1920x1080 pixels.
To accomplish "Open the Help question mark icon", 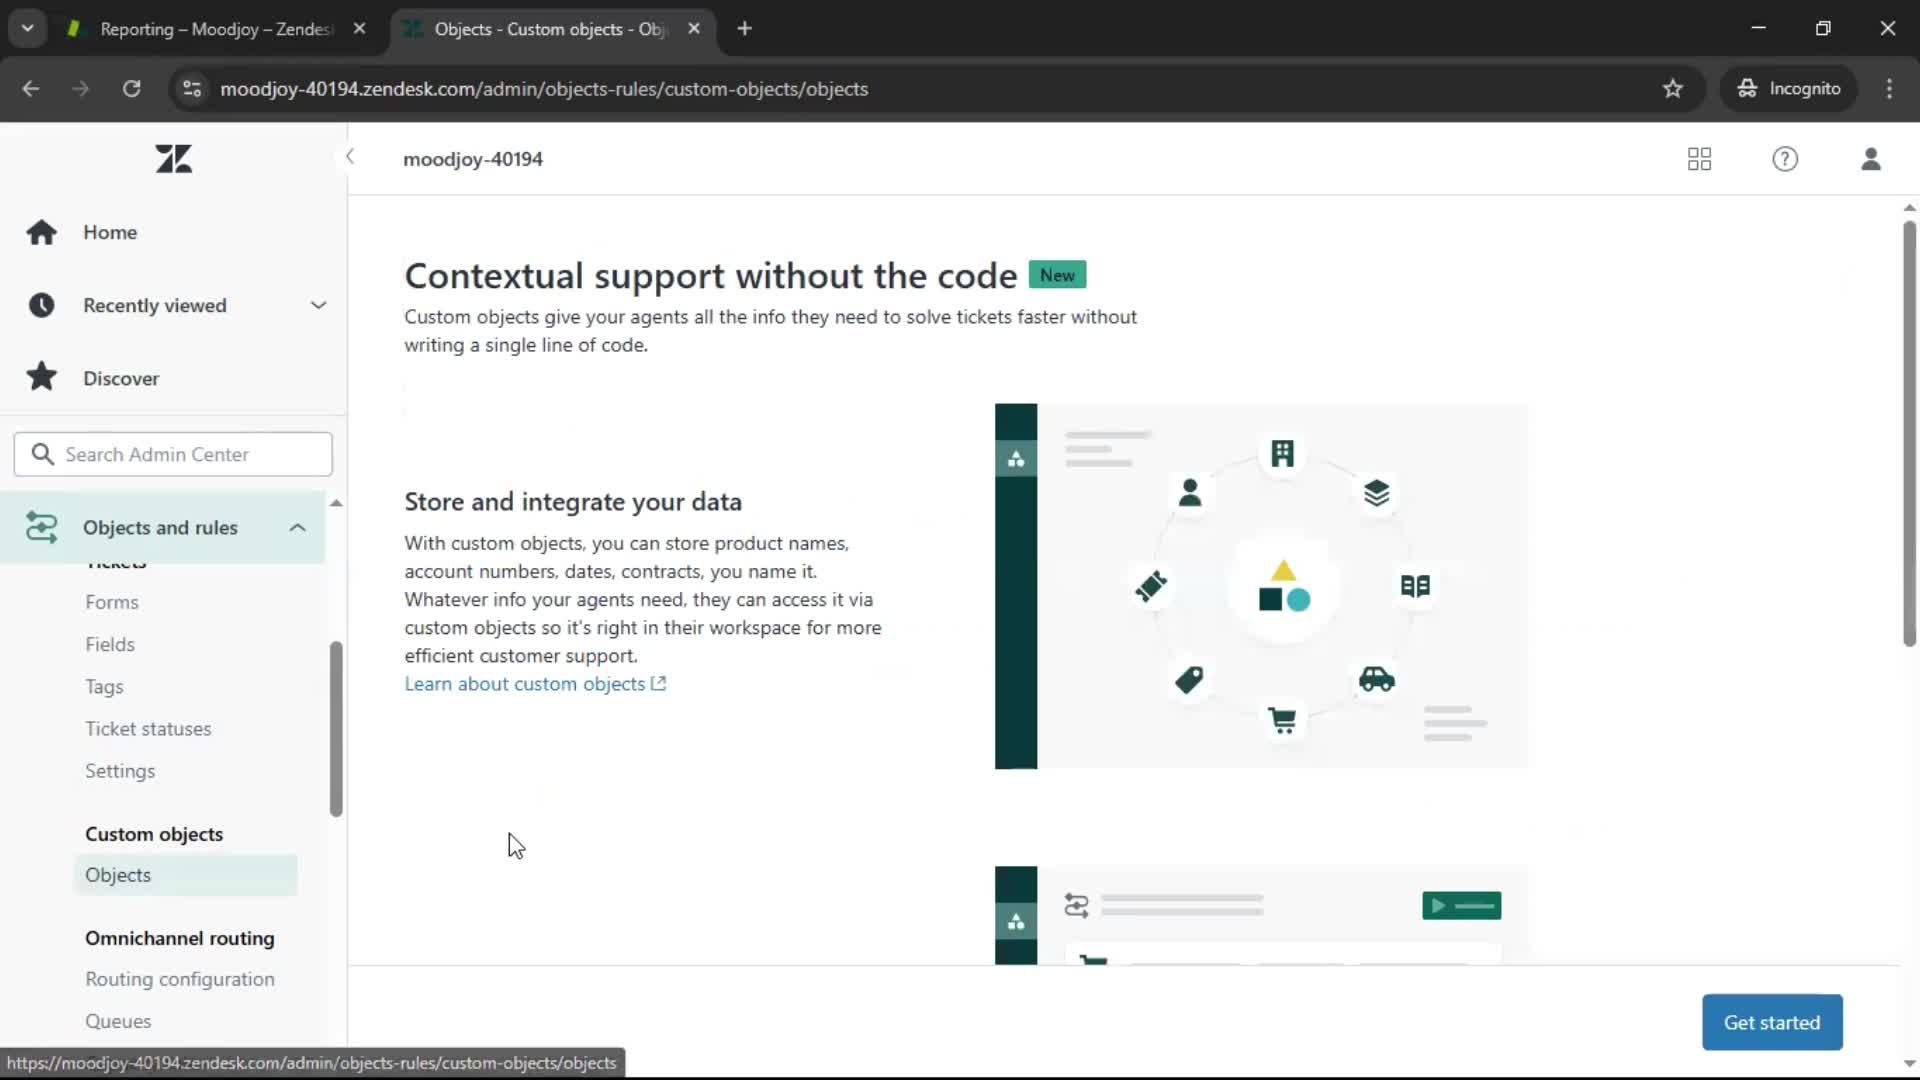I will (x=1785, y=159).
